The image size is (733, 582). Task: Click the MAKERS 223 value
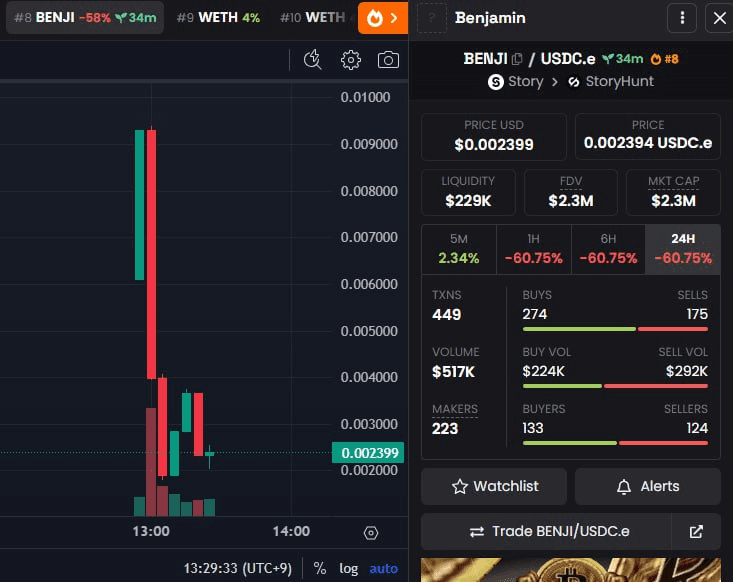pos(445,429)
